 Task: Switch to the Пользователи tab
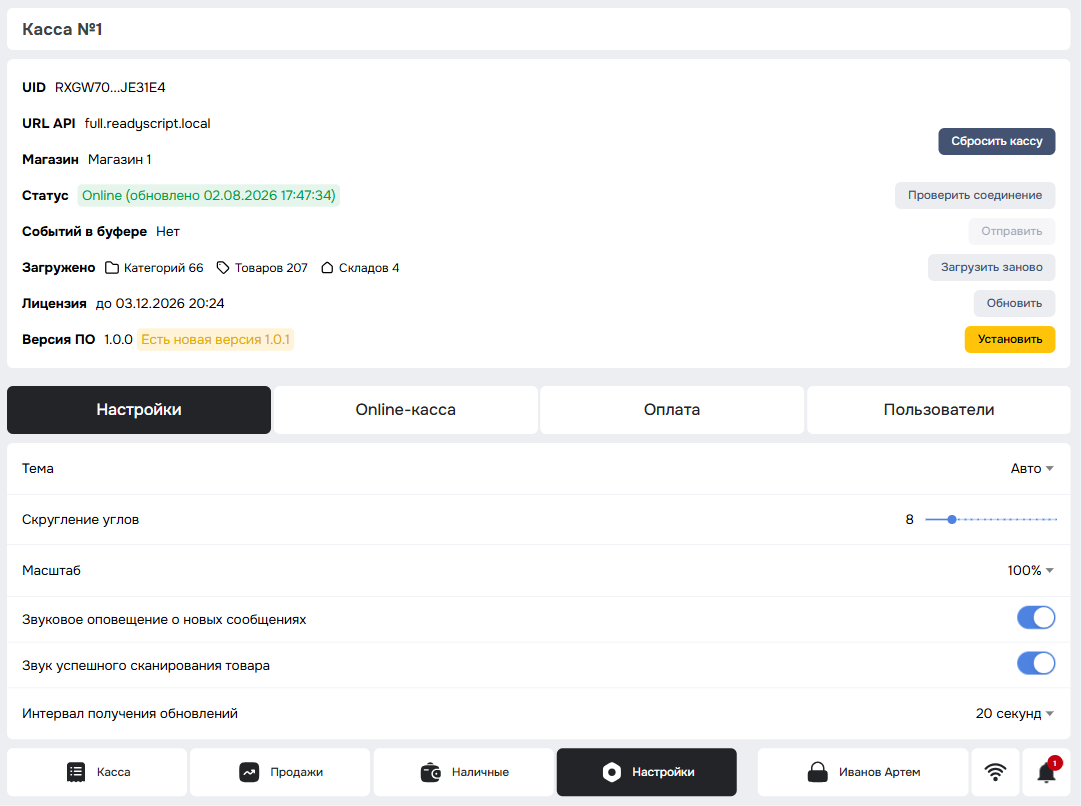point(939,410)
